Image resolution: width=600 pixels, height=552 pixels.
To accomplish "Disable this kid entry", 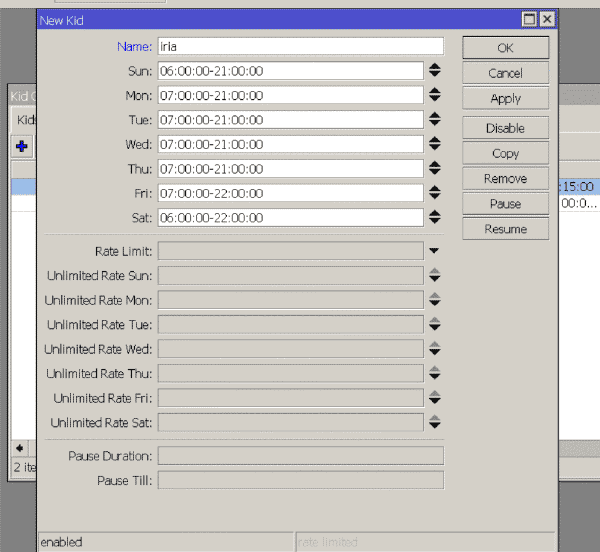I will 505,128.
